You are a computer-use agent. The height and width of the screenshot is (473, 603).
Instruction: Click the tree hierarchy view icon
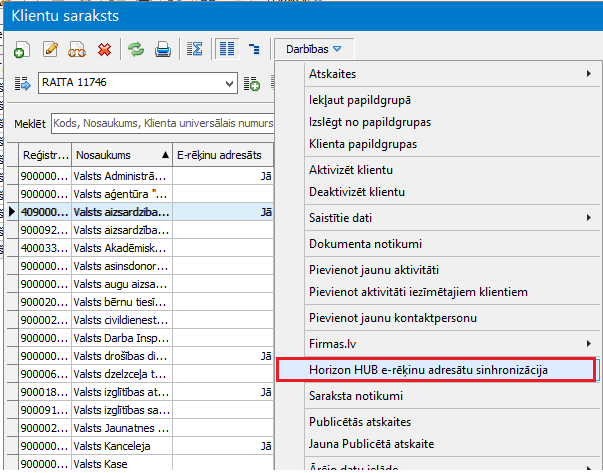(x=254, y=49)
